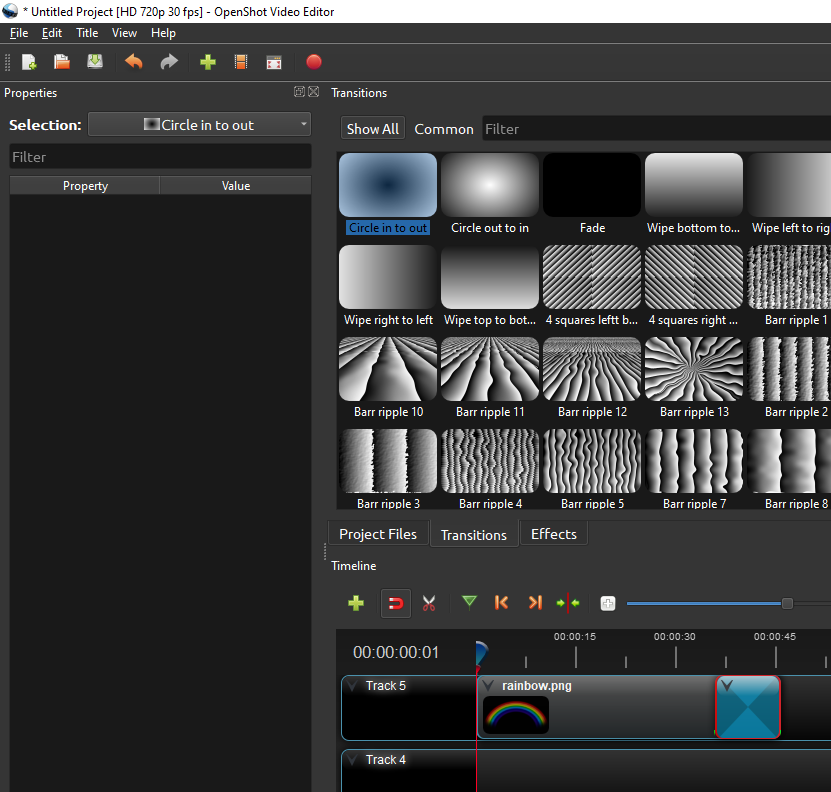Float the Properties panel using its undock icon

299,92
